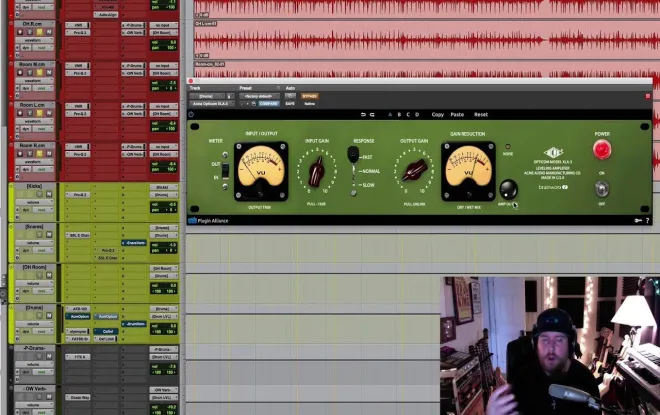Select the NORMAL response setting
This screenshot has width=660, height=415.
(370, 171)
